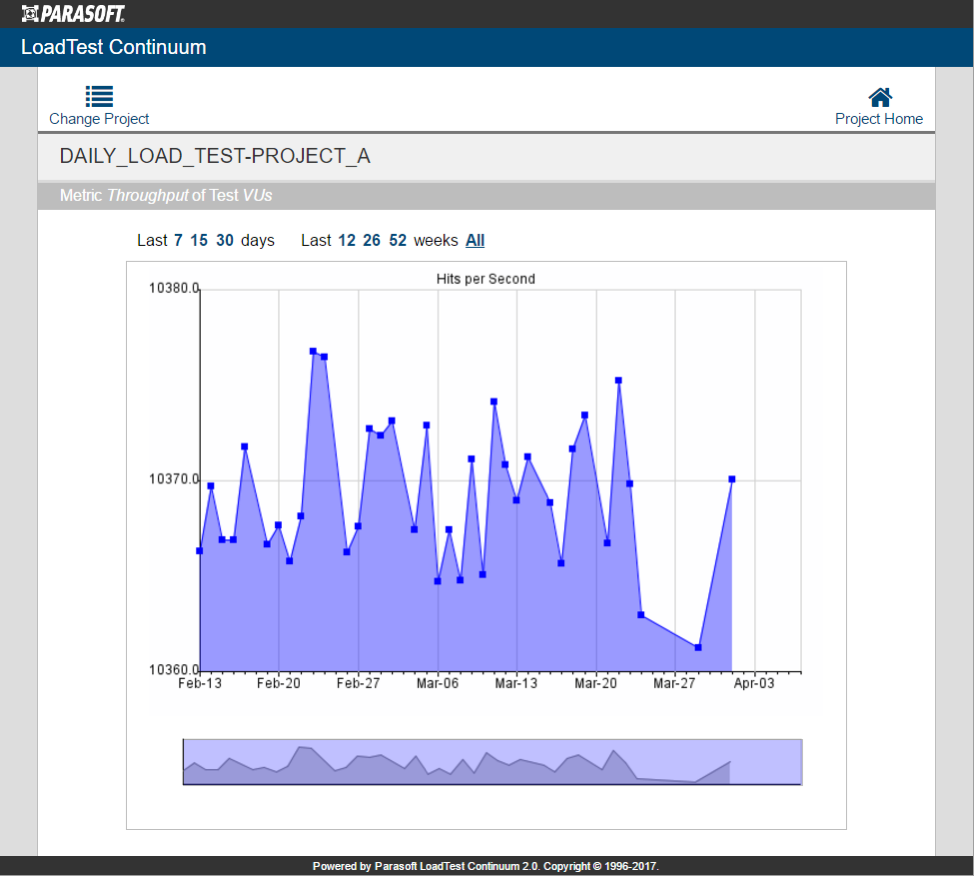This screenshot has width=974, height=876.
Task: Select the 'DAILY_LOAD_TEST-PROJECT_A' project heading
Action: [215, 156]
